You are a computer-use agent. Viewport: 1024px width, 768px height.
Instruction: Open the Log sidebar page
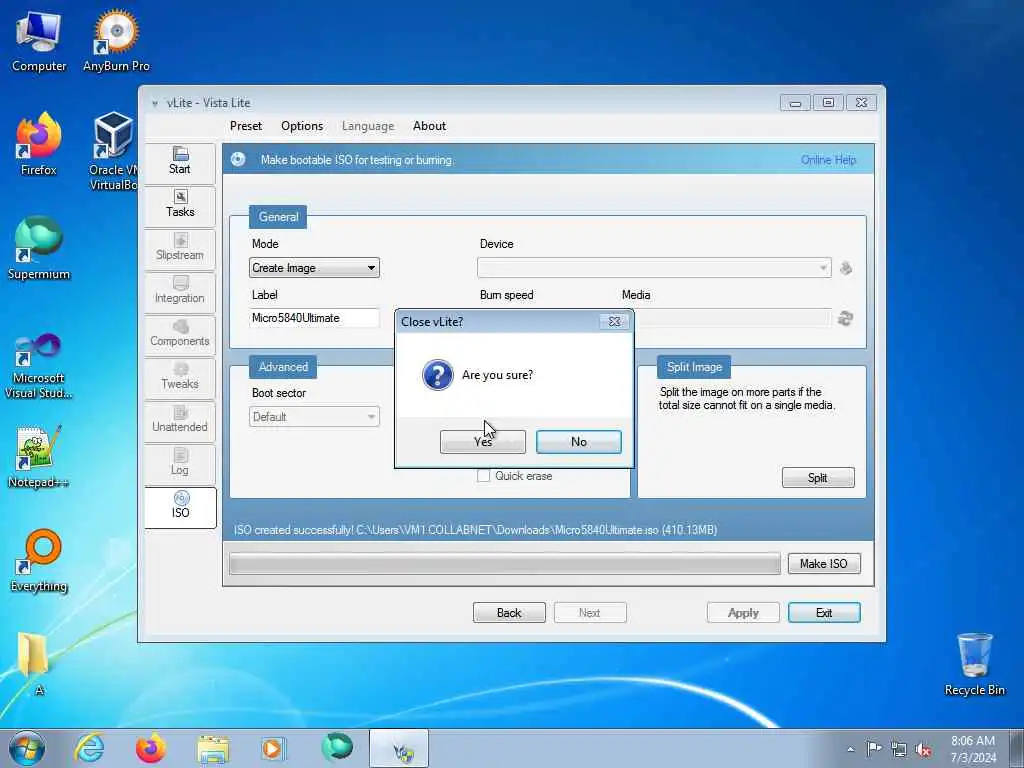180,463
